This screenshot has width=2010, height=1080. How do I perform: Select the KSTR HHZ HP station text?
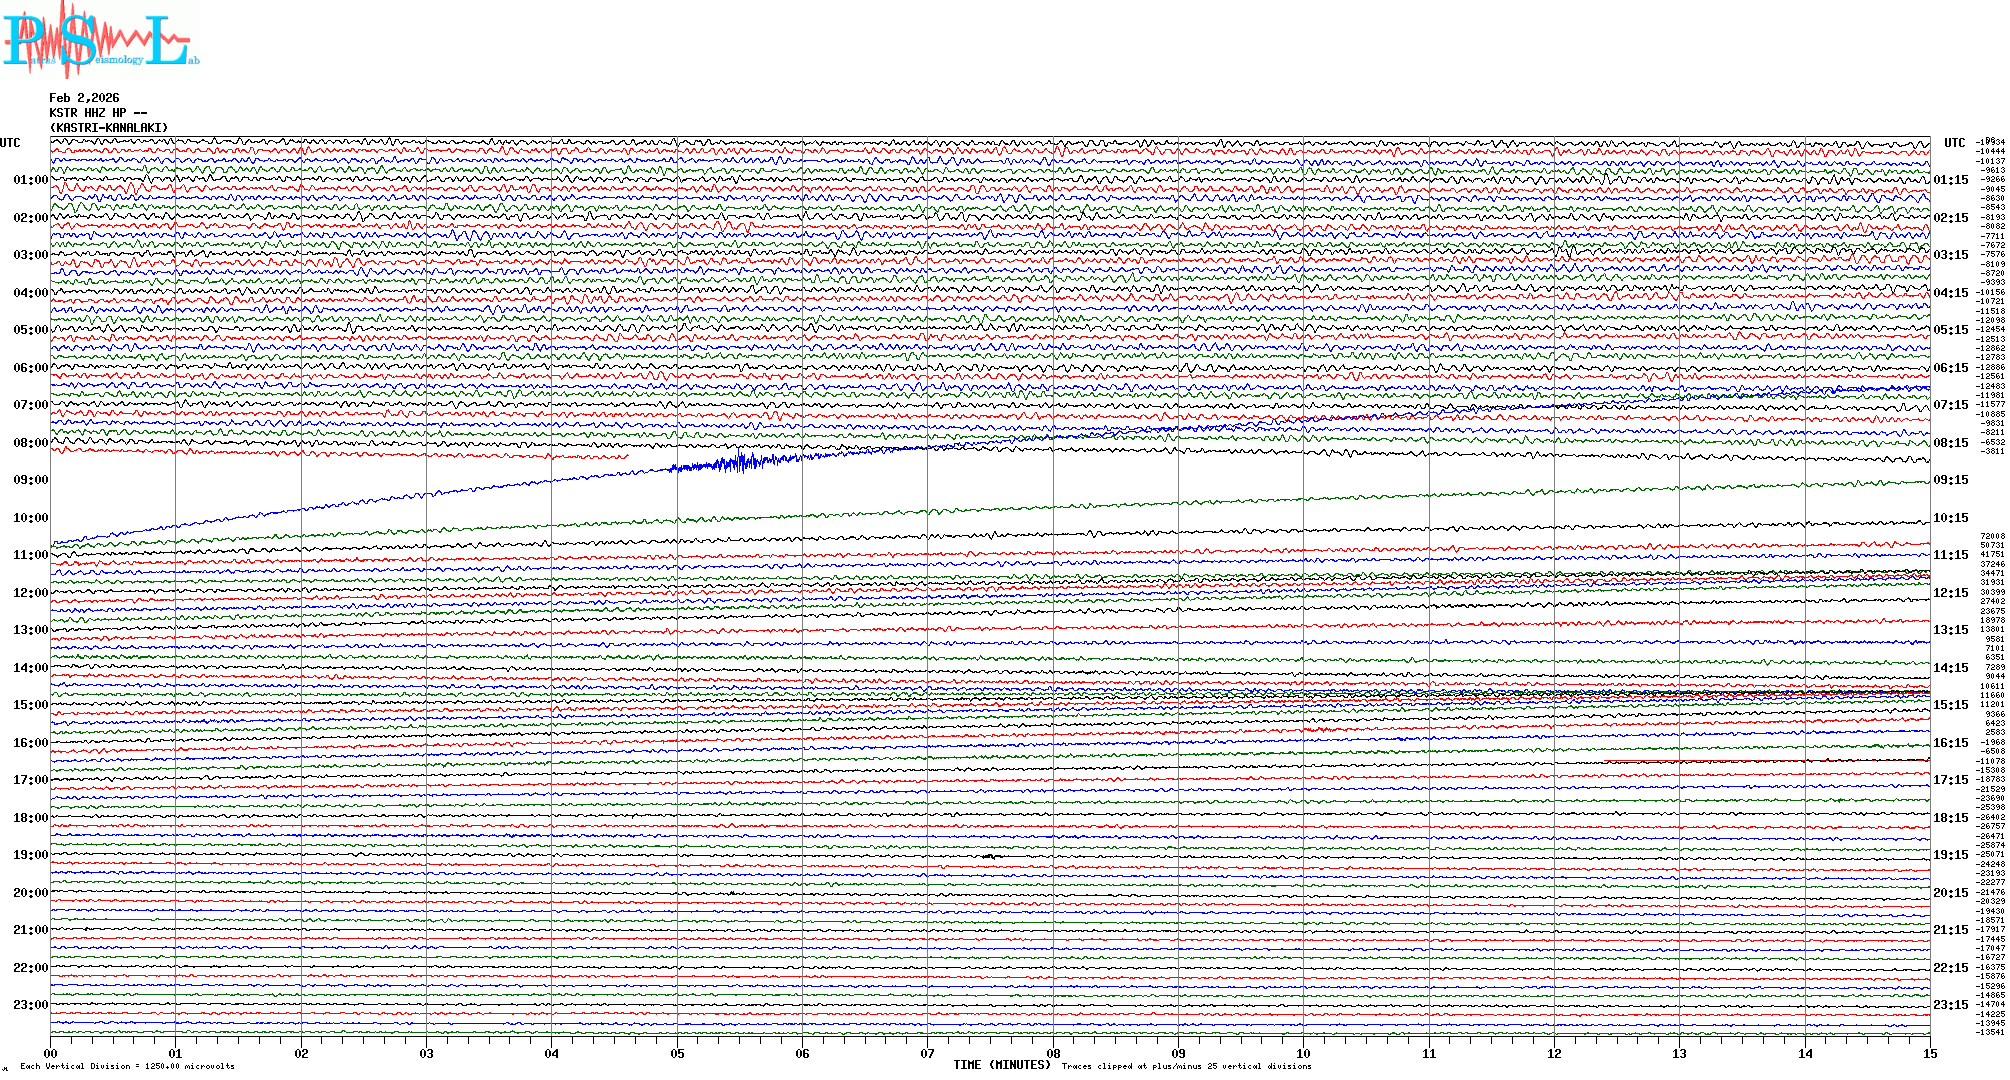tap(98, 113)
